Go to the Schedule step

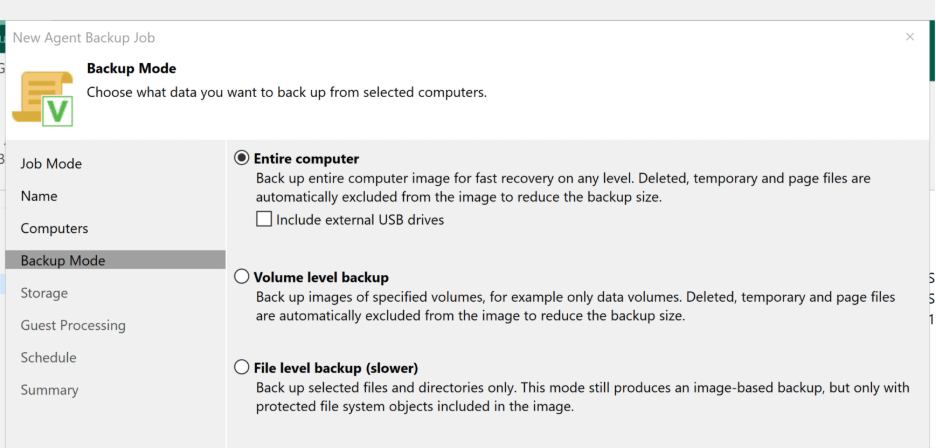pos(48,357)
